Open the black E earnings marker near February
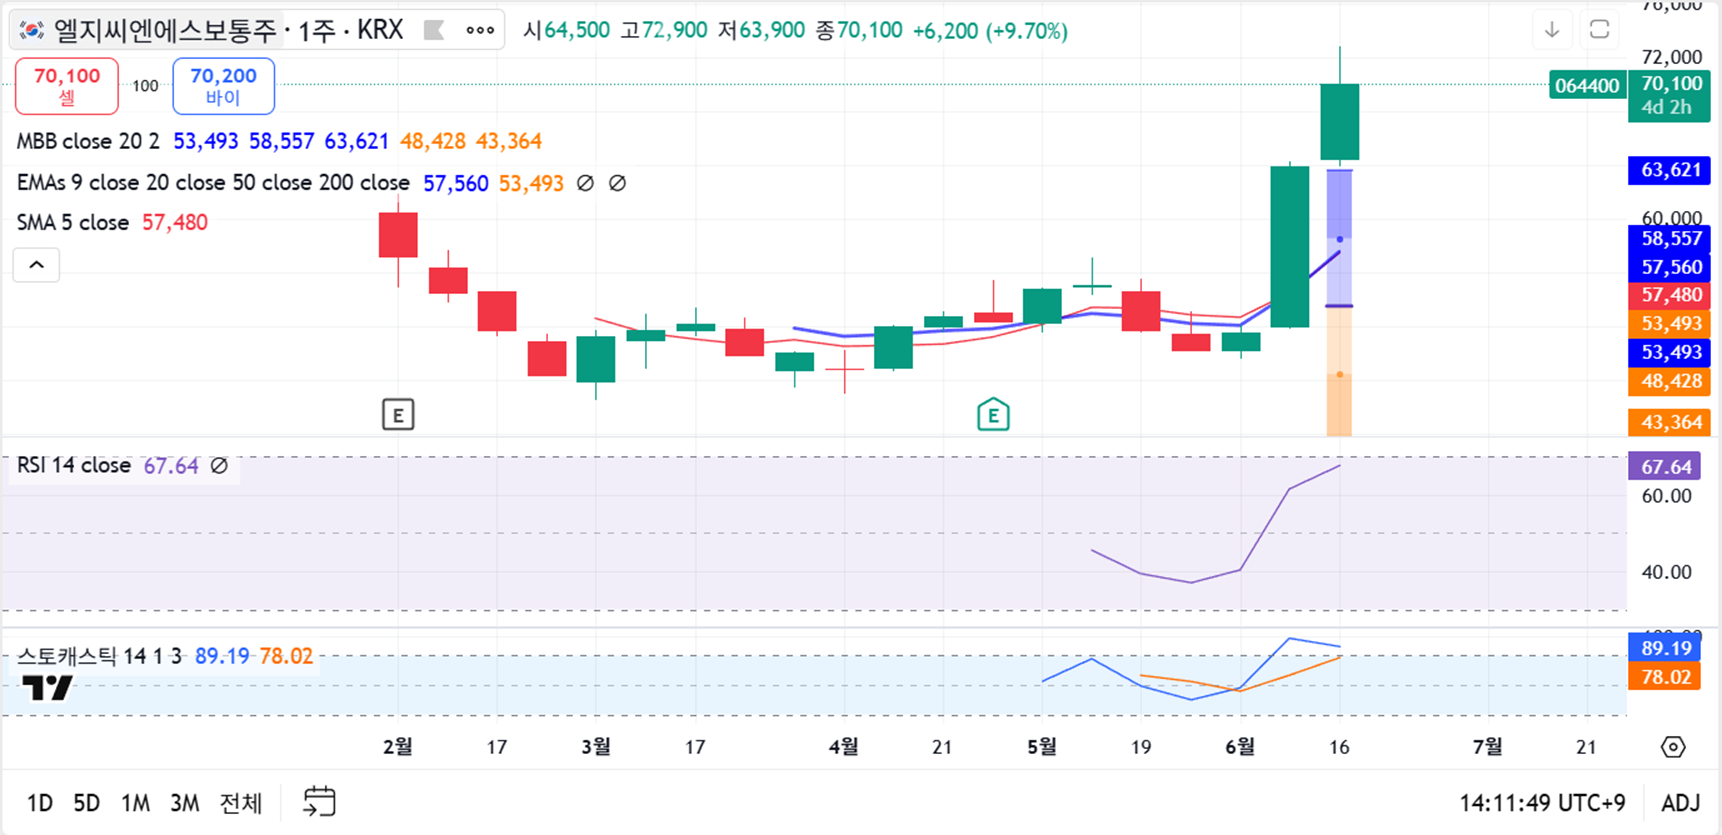1722x835 pixels. pyautogui.click(x=398, y=414)
